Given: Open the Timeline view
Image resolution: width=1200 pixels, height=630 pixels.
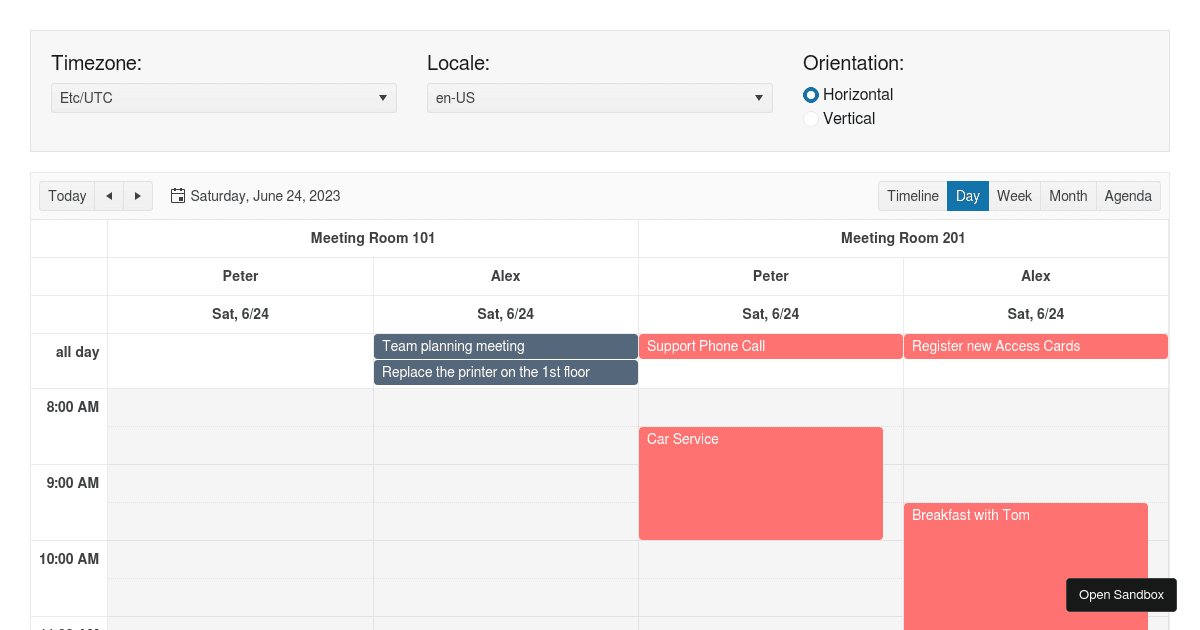Looking at the screenshot, I should click(913, 196).
